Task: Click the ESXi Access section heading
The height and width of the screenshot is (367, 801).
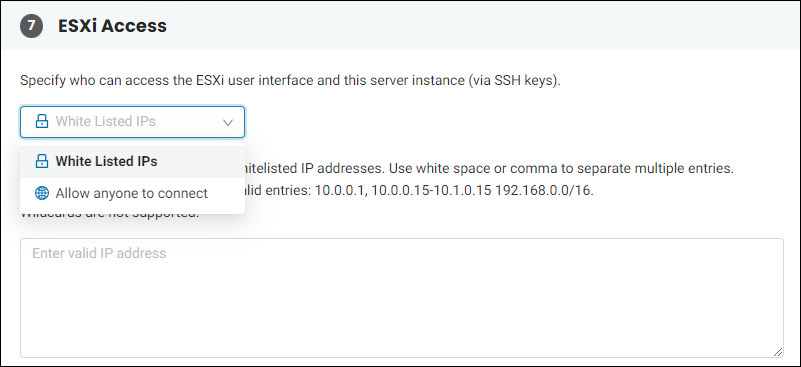Action: [x=112, y=26]
